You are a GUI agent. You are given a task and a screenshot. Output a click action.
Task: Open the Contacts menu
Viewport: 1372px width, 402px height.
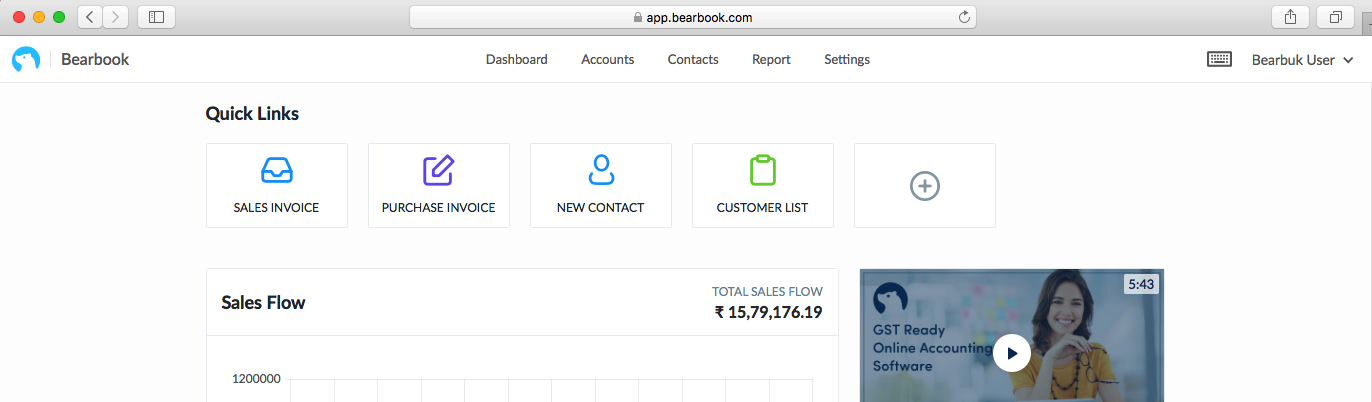tap(693, 60)
